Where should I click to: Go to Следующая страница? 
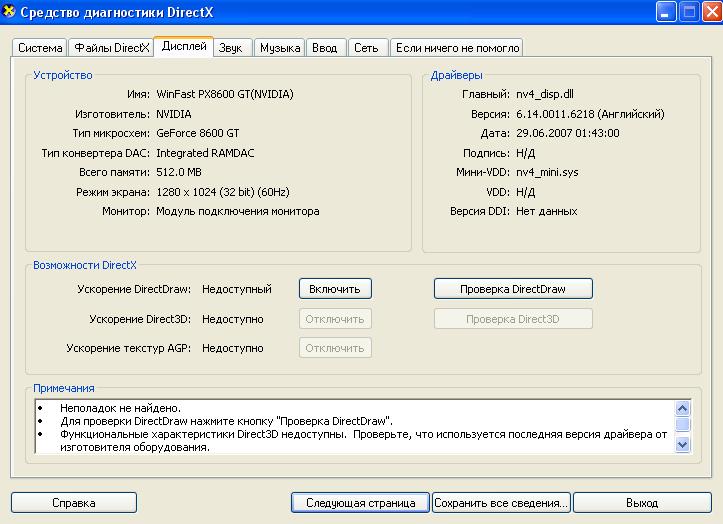360,503
